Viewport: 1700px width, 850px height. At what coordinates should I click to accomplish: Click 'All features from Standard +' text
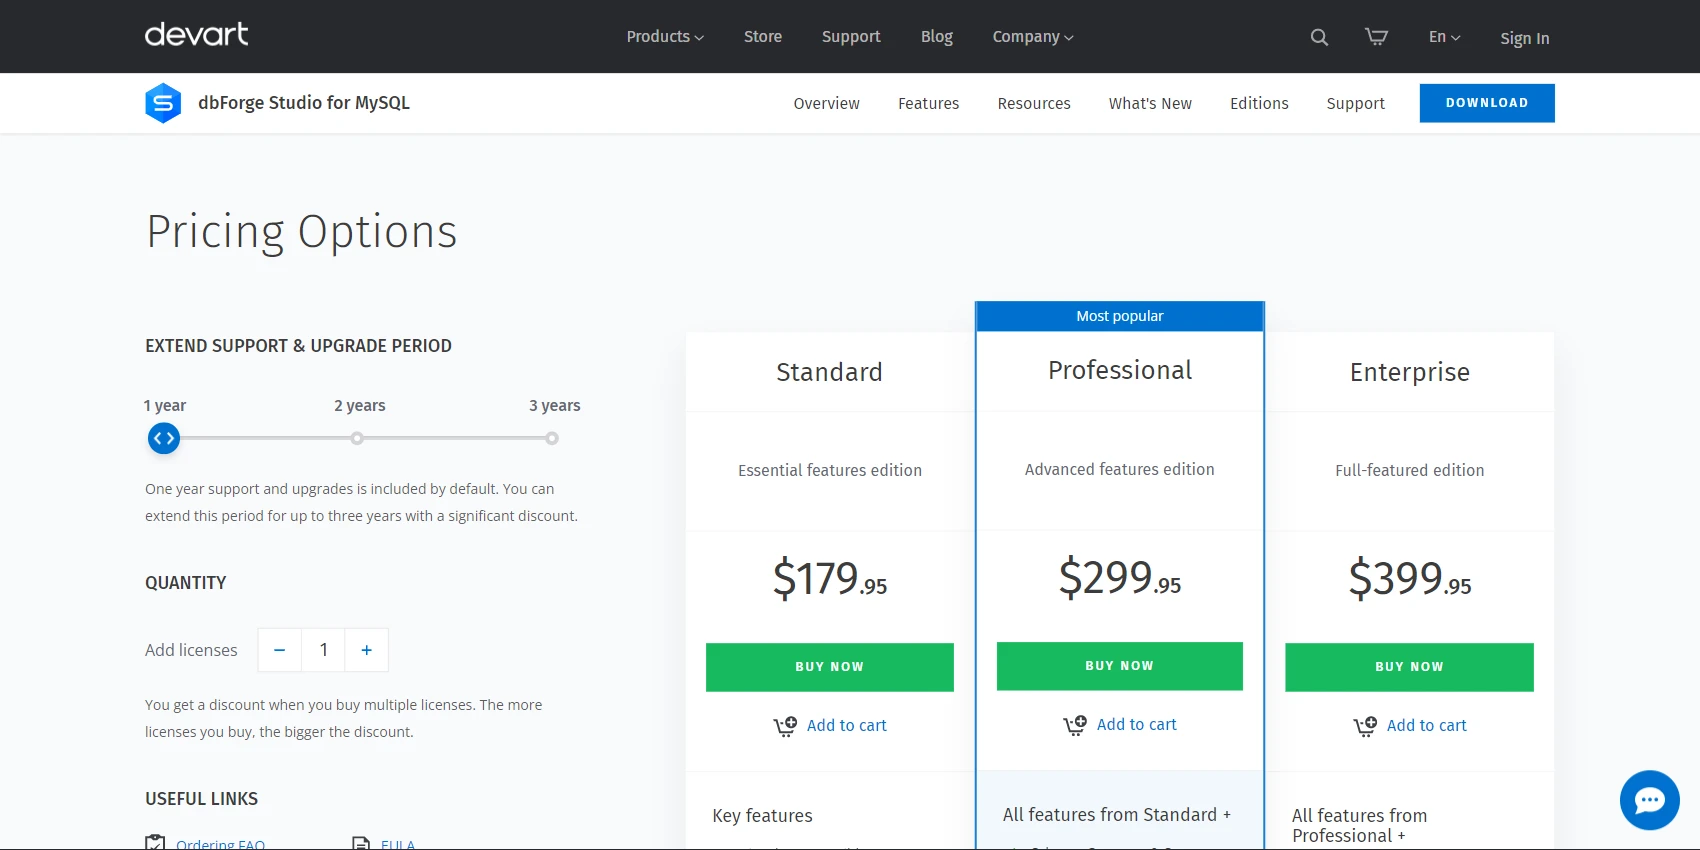[x=1117, y=815]
